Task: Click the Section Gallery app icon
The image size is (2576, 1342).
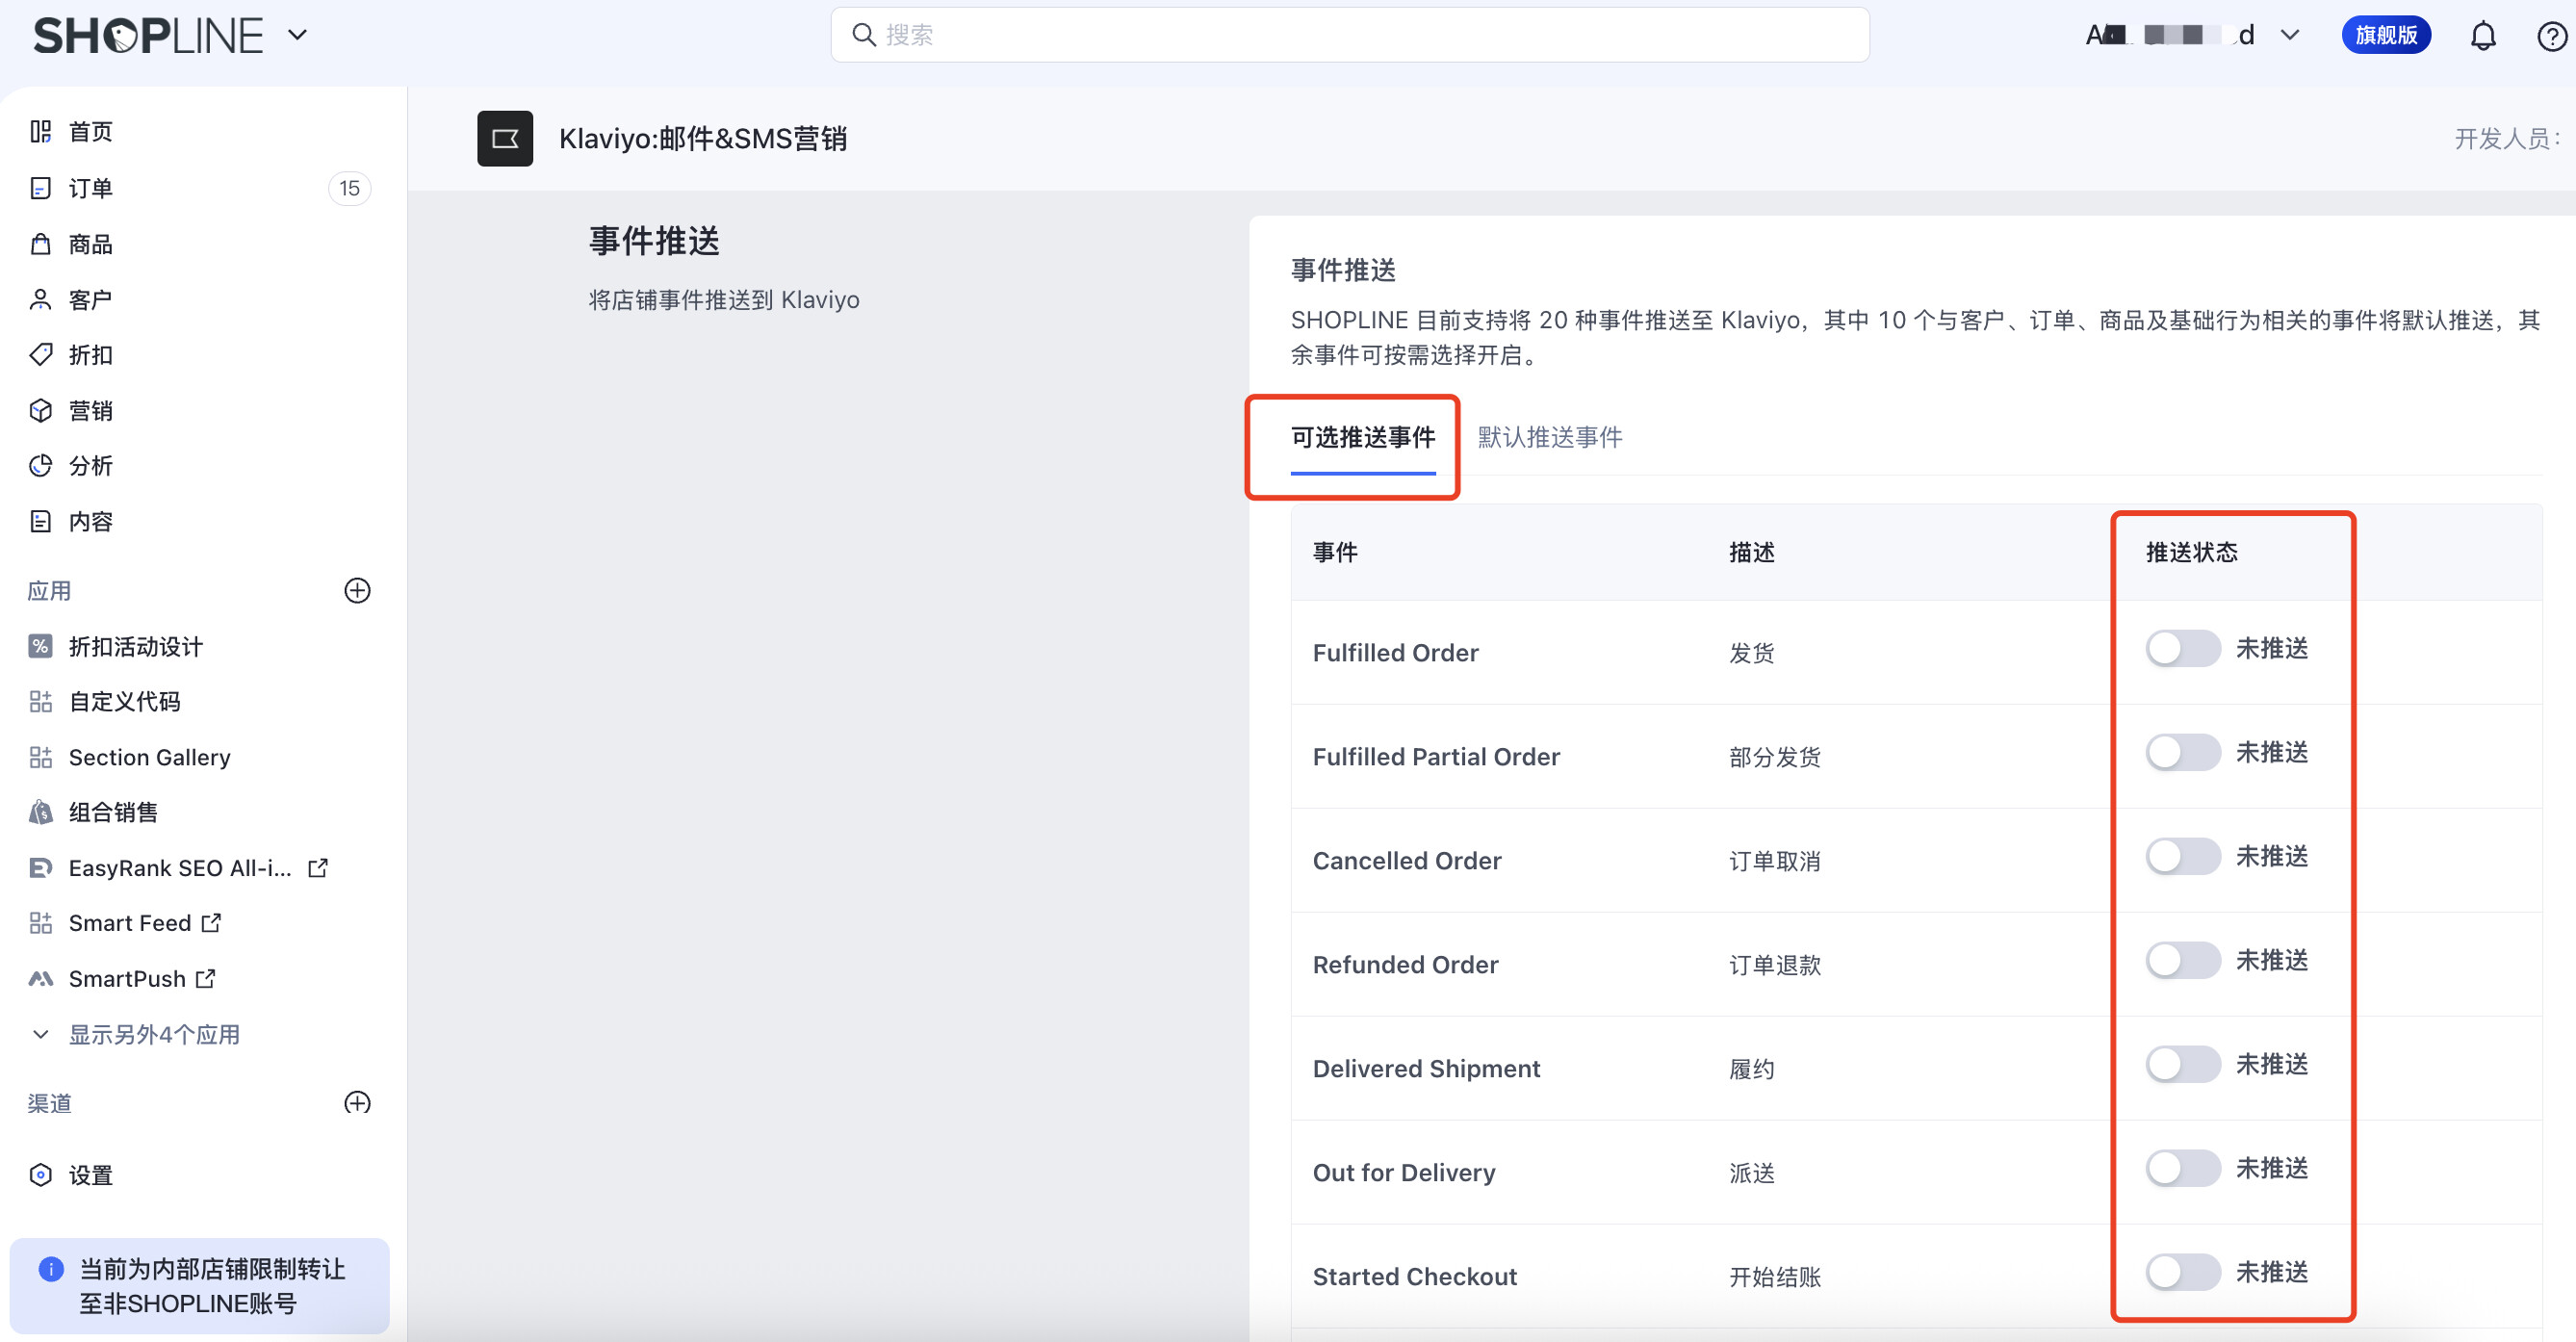Action: tap(40, 757)
